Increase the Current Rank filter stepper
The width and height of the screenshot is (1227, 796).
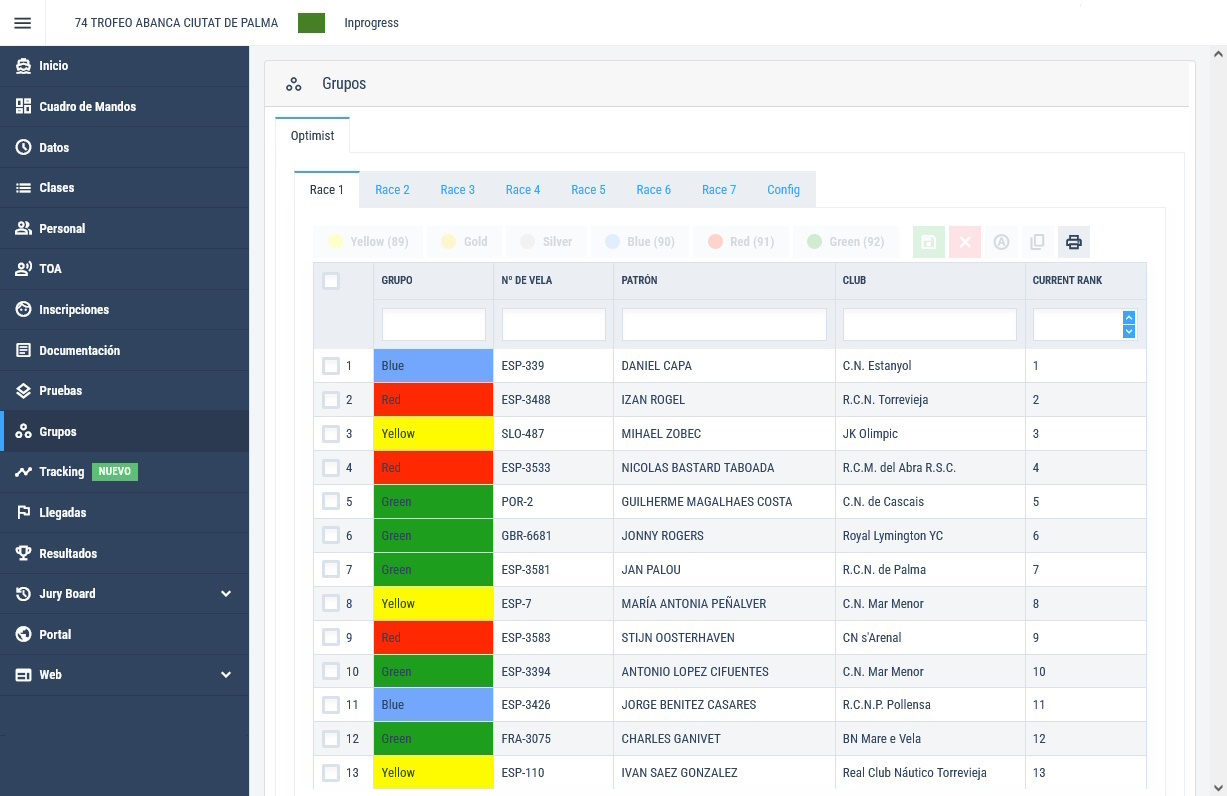click(1129, 318)
